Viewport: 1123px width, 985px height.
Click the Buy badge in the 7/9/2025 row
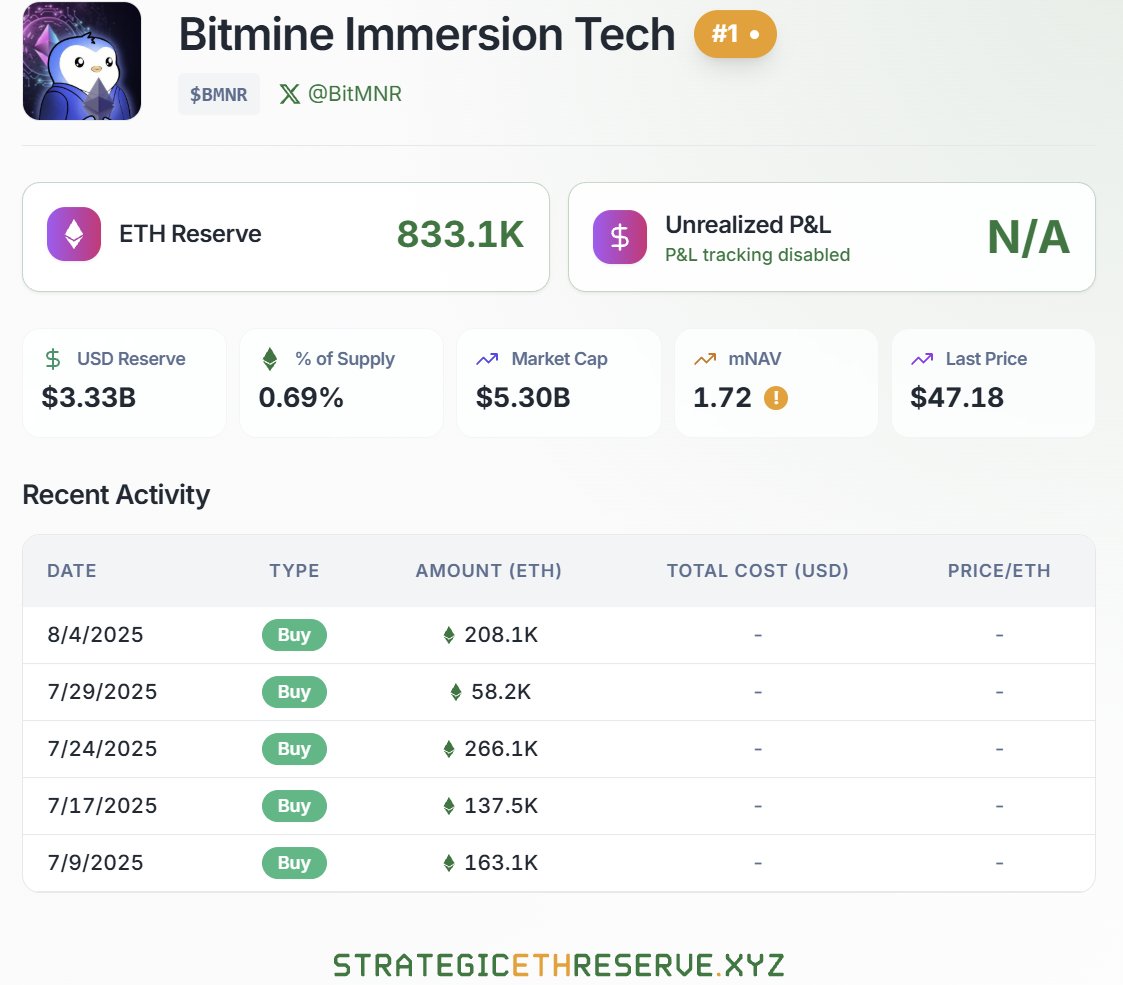[x=294, y=863]
